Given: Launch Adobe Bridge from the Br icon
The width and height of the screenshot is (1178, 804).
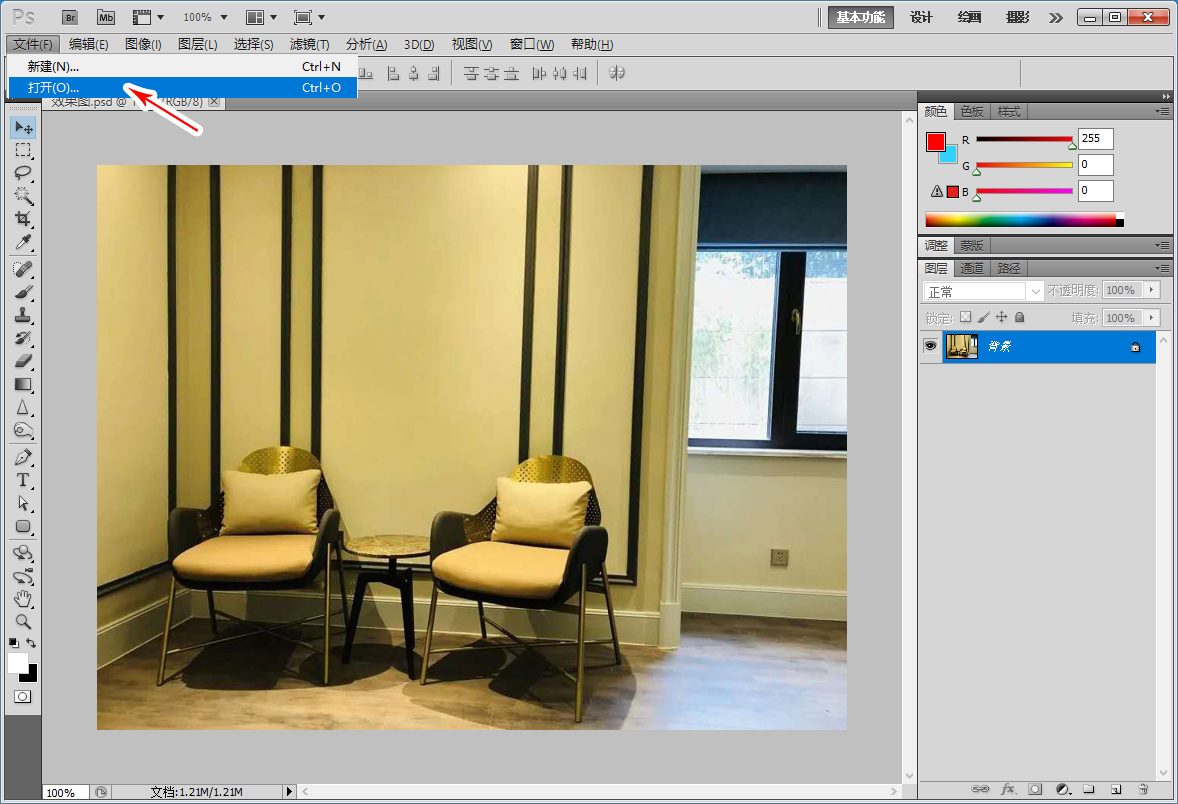Looking at the screenshot, I should [x=70, y=17].
